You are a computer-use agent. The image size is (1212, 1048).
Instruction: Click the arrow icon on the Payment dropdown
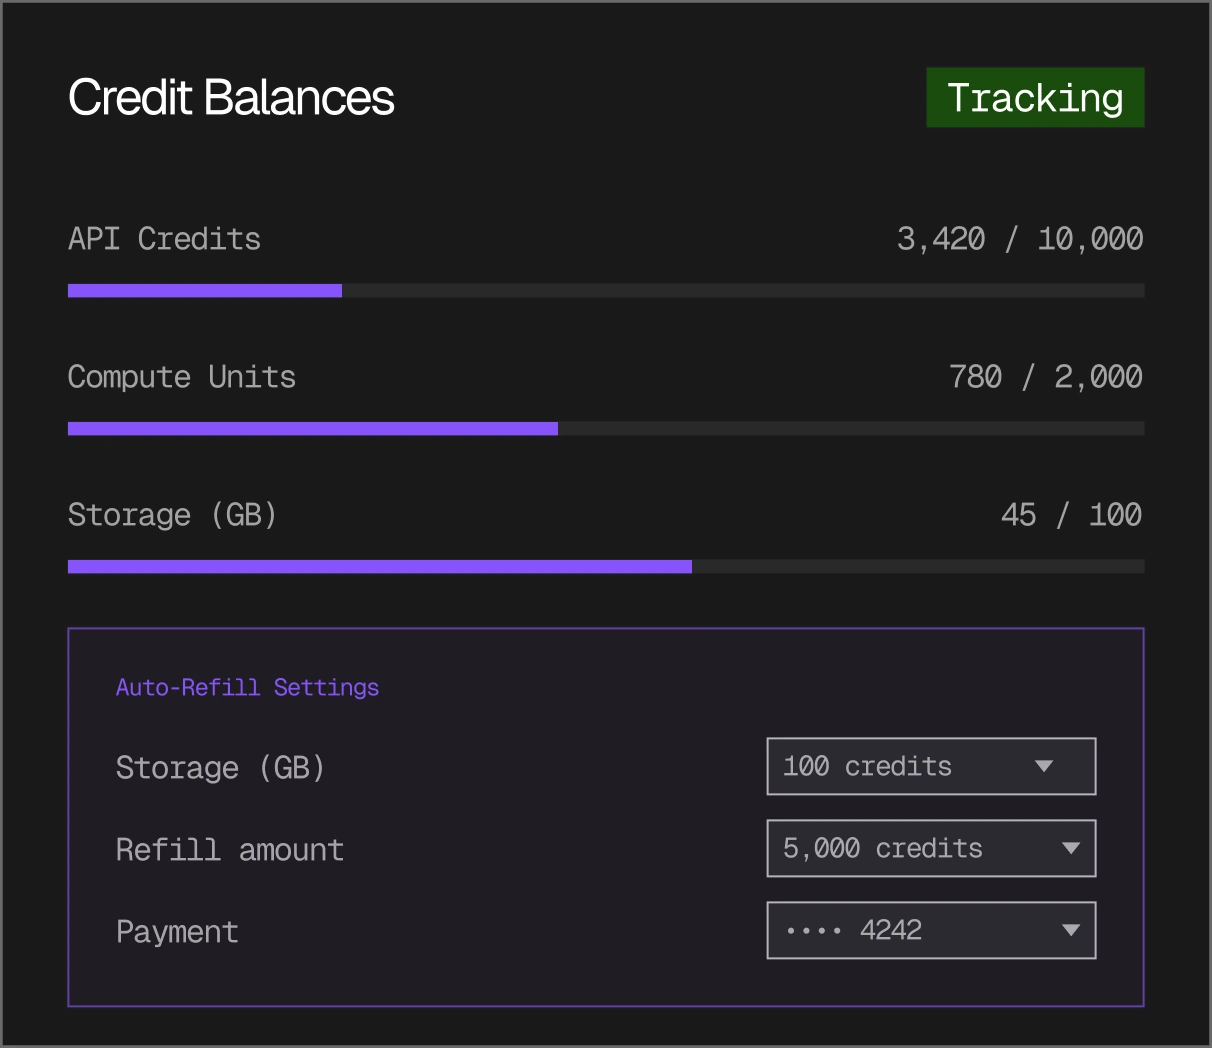[x=1071, y=930]
